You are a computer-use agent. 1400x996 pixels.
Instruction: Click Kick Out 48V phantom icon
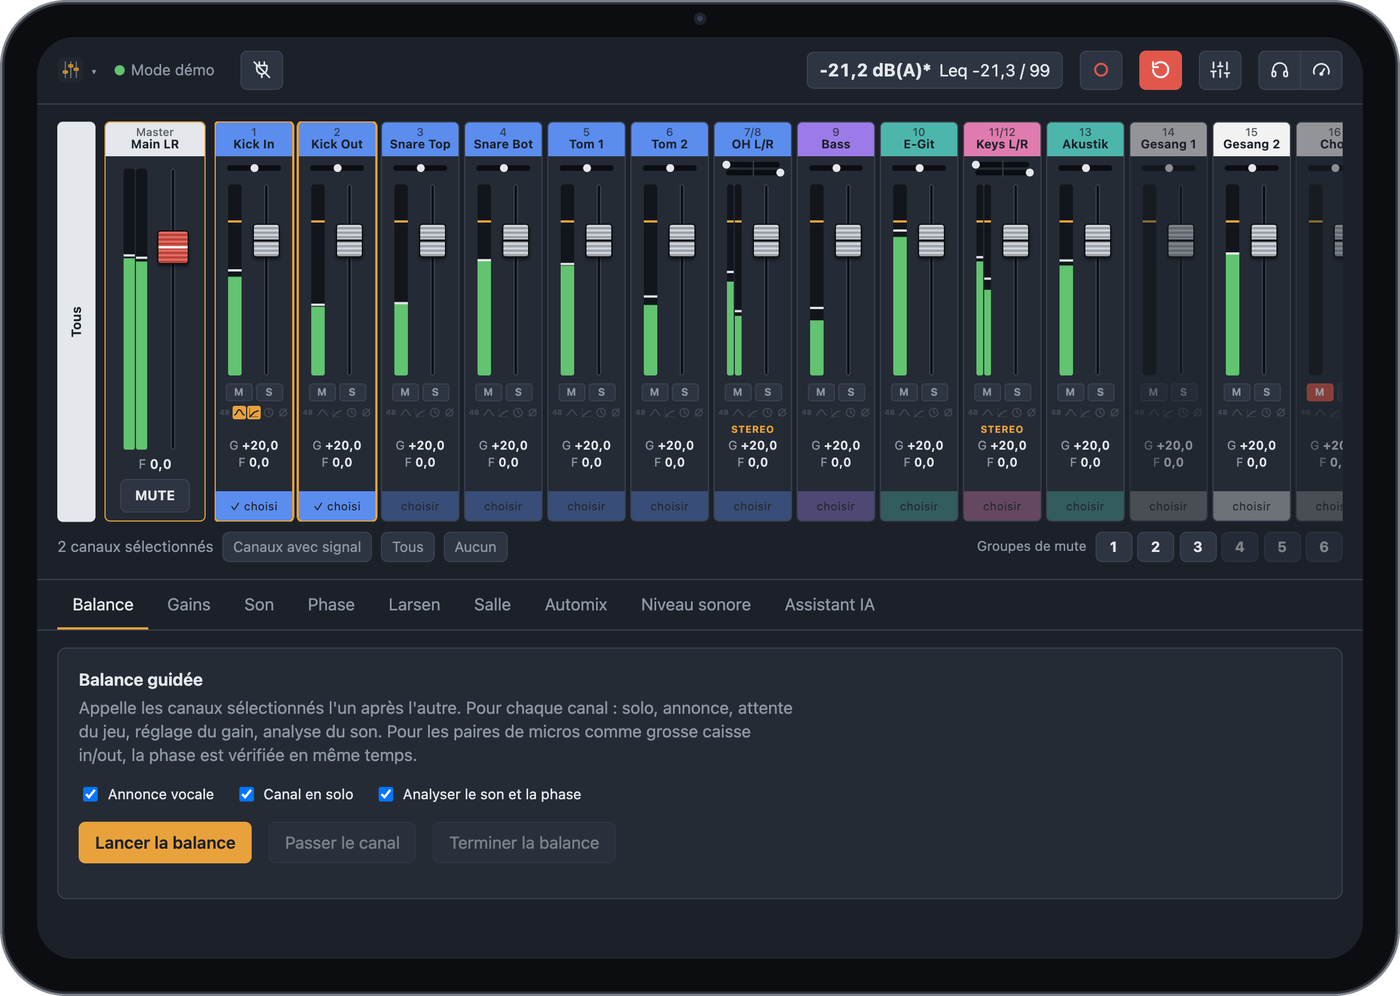coord(307,413)
